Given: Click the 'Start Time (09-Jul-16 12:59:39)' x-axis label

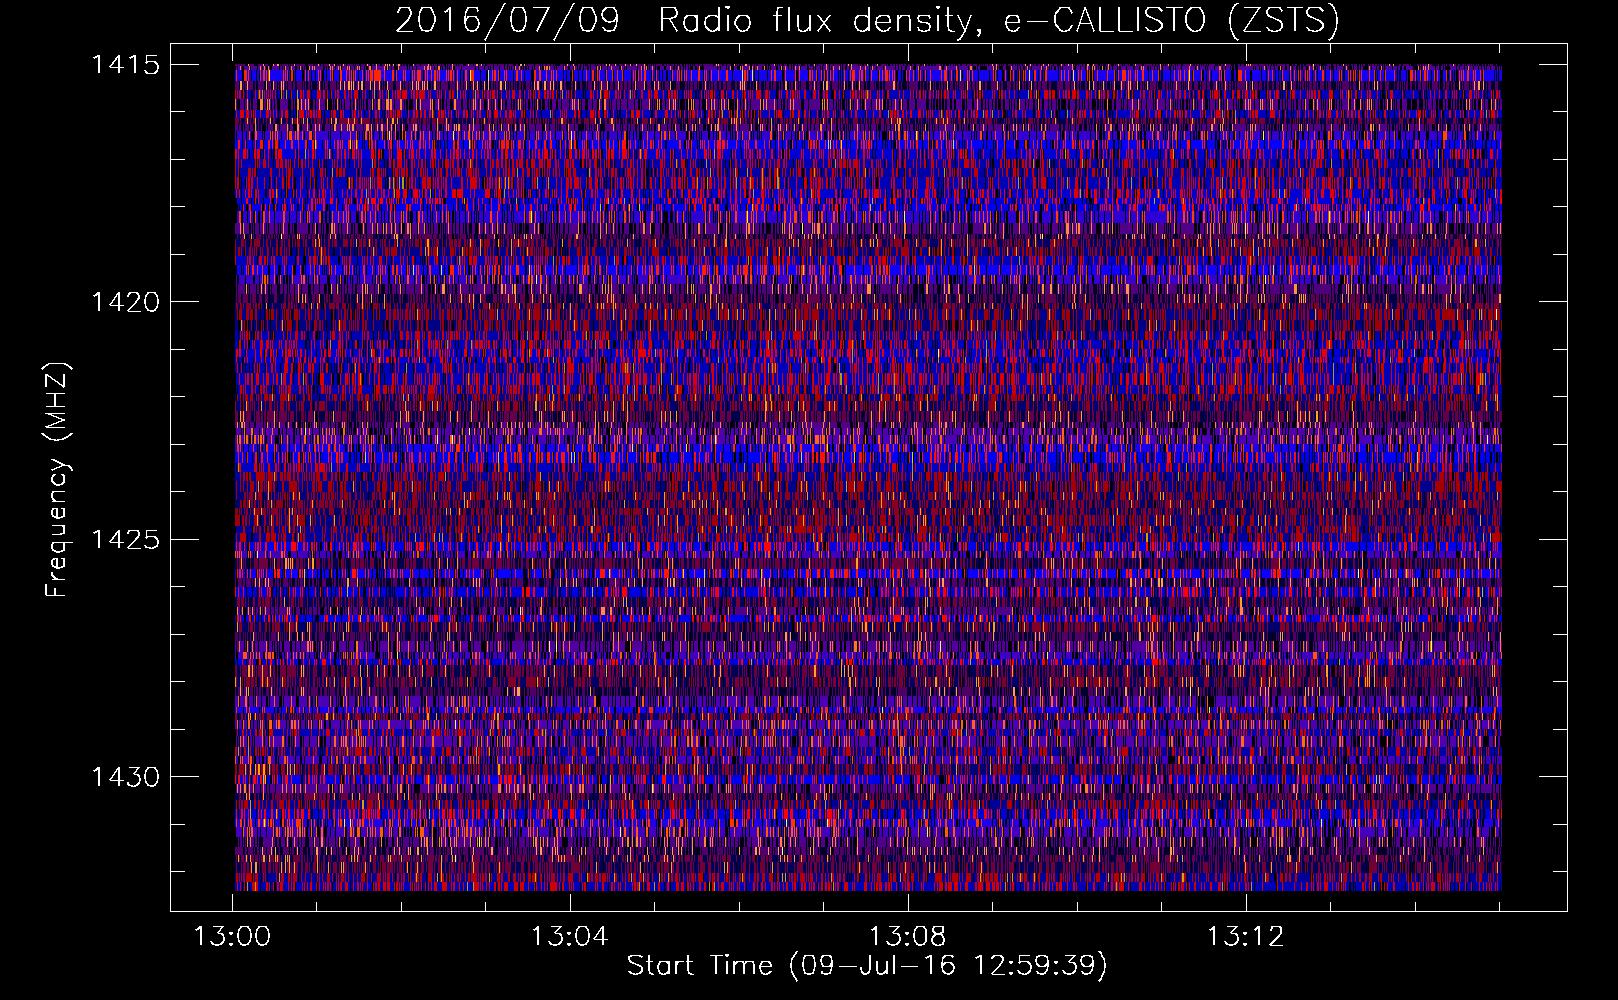Looking at the screenshot, I should click(x=867, y=966).
